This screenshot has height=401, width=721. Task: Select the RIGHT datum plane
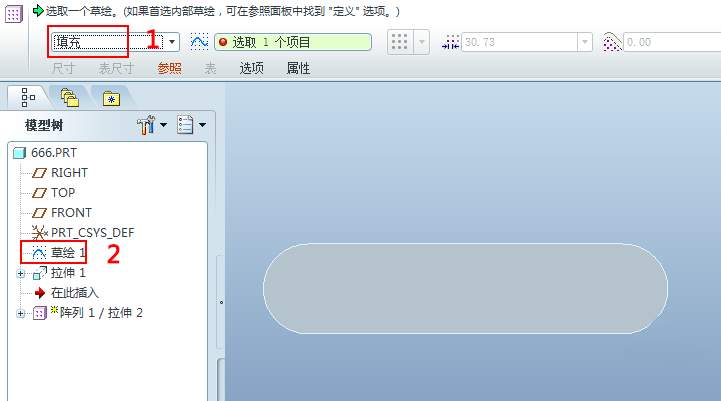pos(69,173)
